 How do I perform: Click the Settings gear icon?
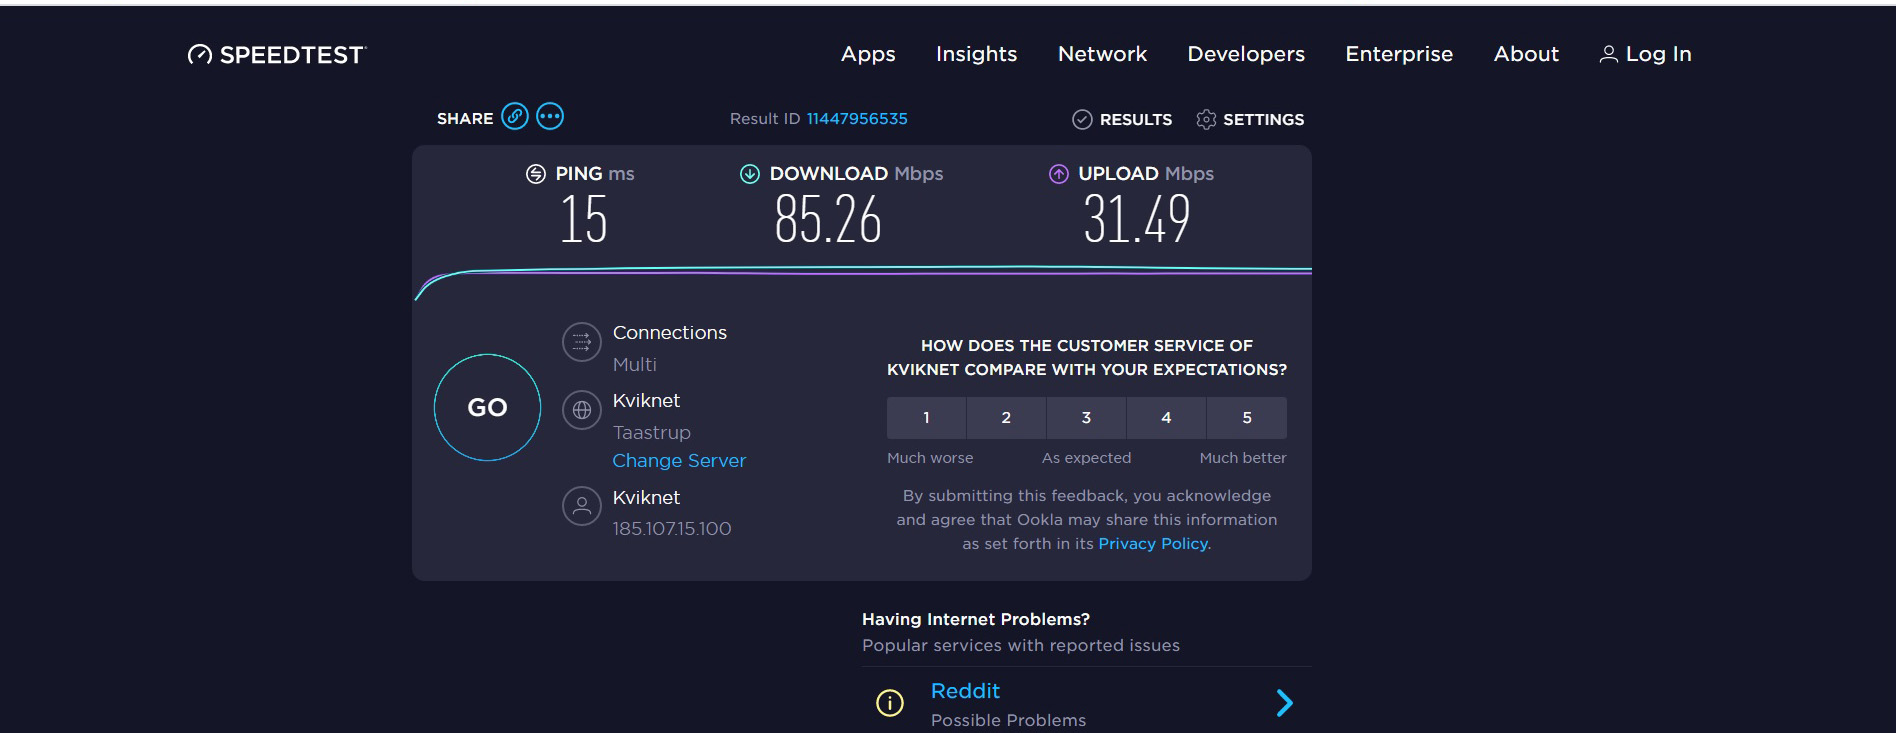(1206, 120)
